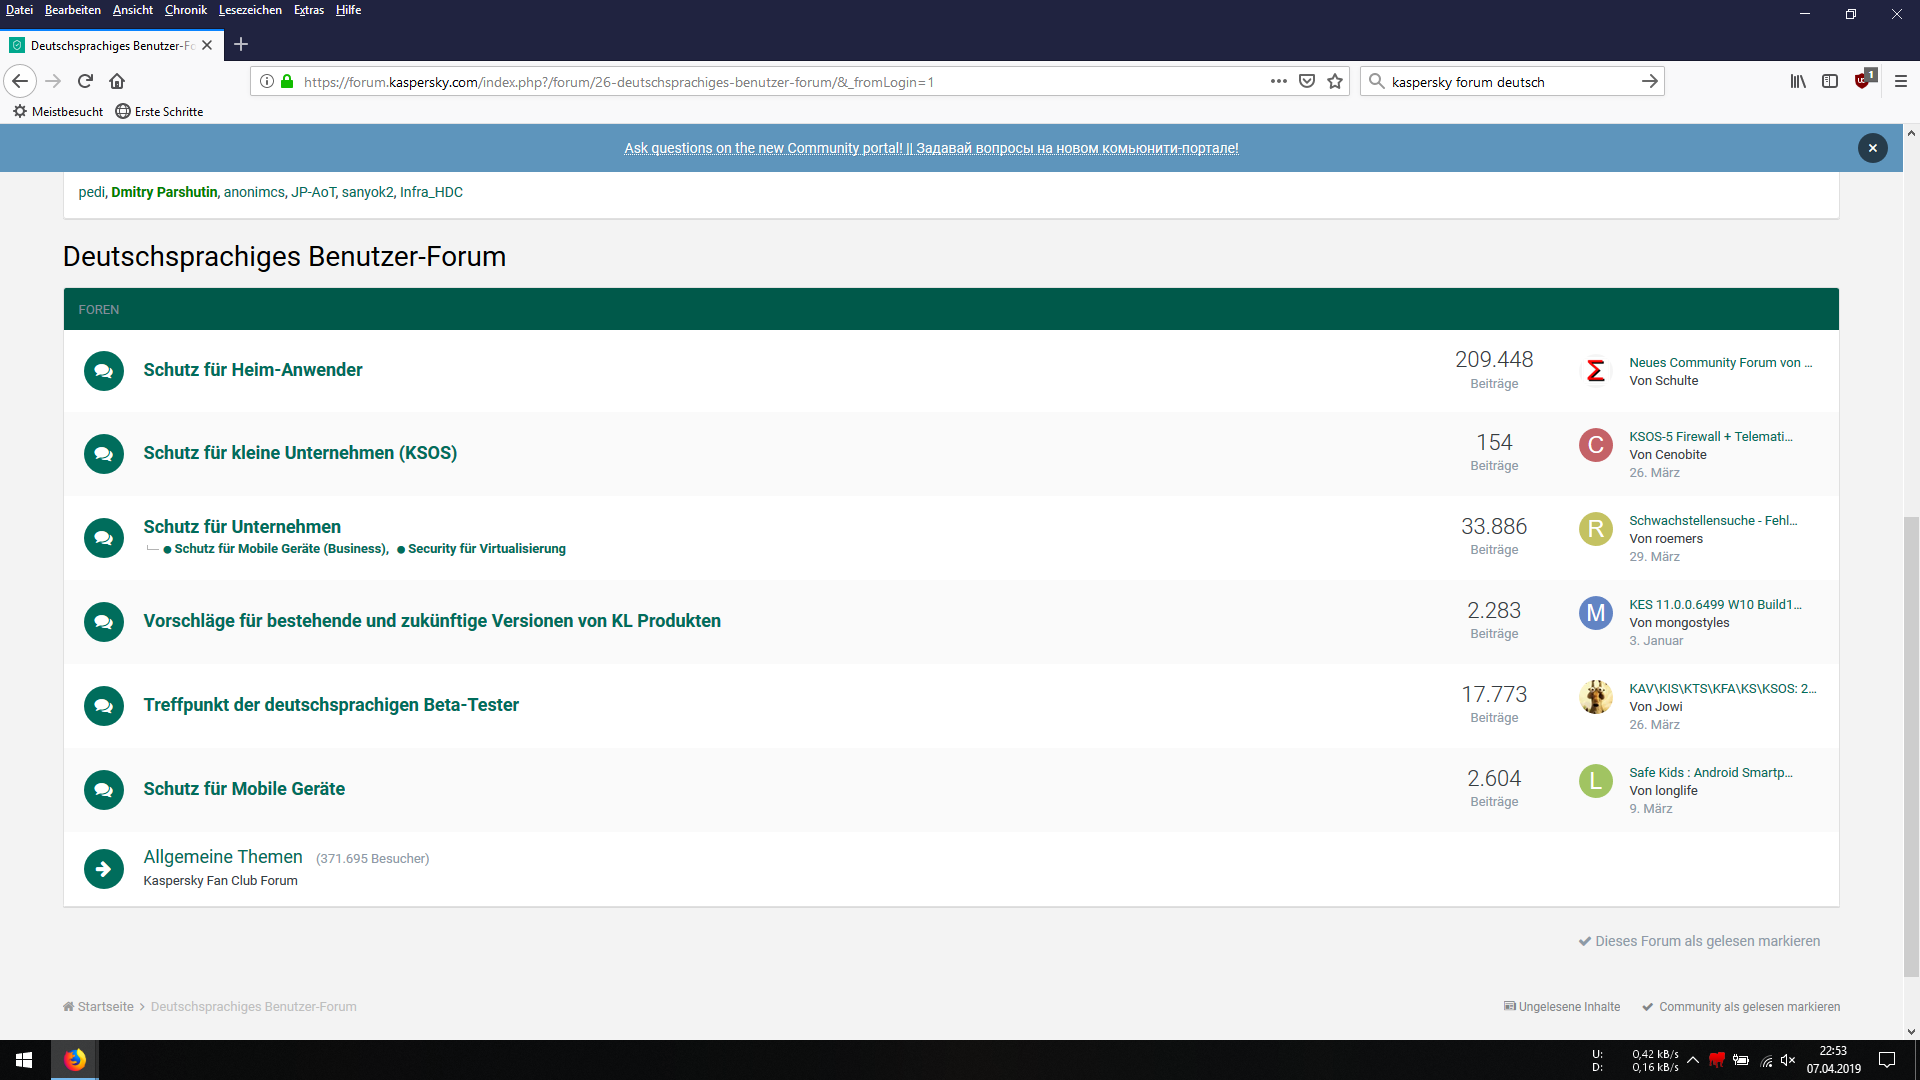Go to Firefox home page
The width and height of the screenshot is (1920, 1080).
click(x=117, y=81)
